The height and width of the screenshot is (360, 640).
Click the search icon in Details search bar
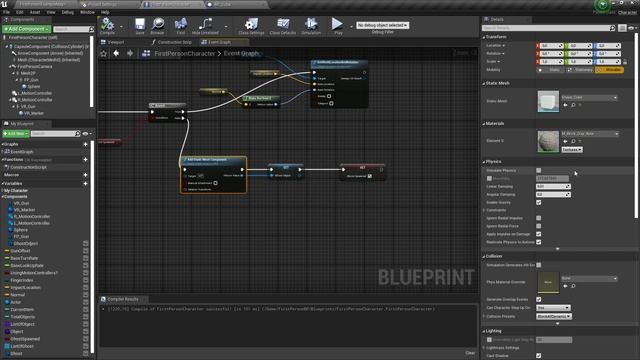[612, 28]
